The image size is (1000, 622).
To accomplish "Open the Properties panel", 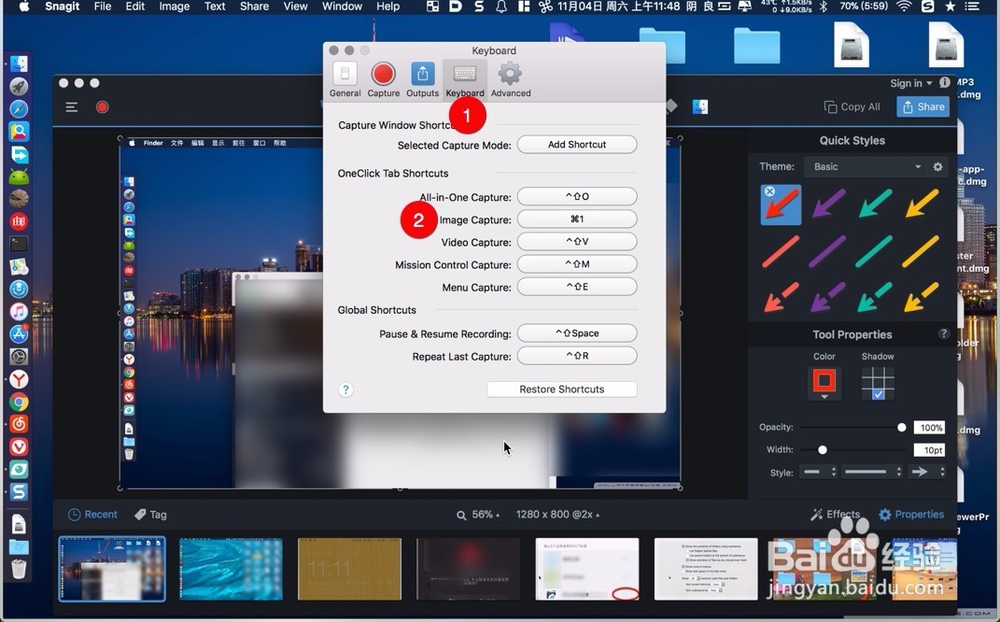I will point(911,514).
